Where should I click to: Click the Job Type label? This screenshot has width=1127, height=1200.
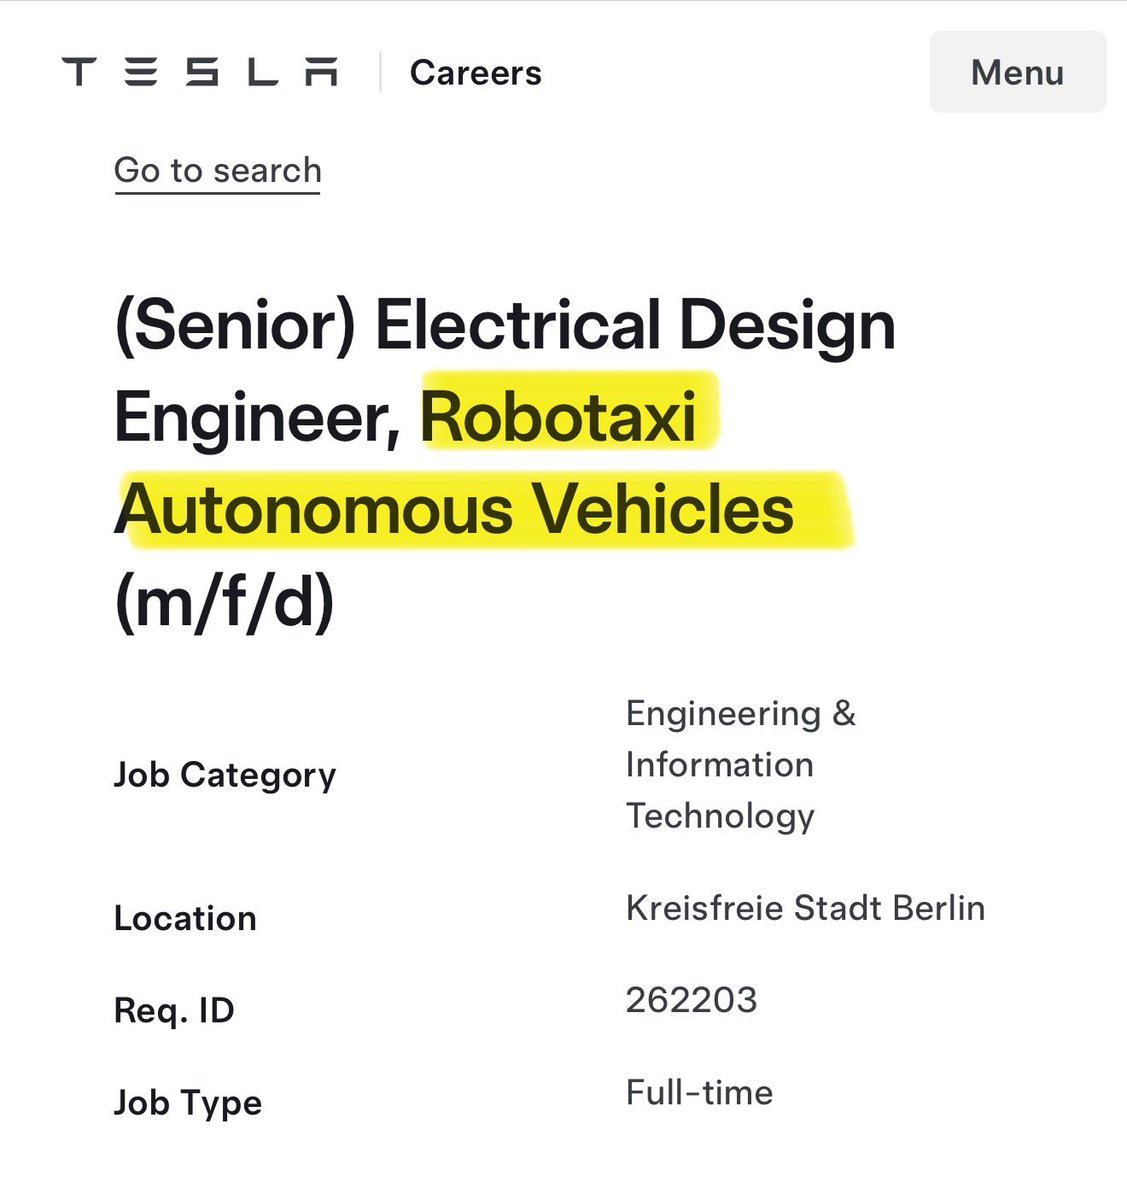(x=188, y=1102)
